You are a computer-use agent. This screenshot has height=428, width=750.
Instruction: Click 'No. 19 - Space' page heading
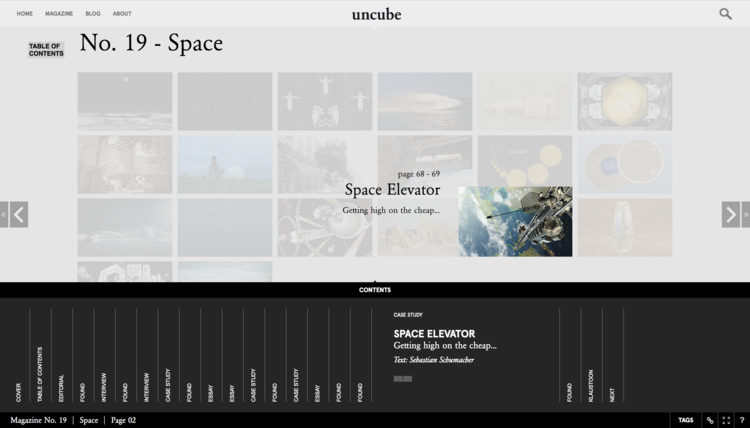(151, 43)
